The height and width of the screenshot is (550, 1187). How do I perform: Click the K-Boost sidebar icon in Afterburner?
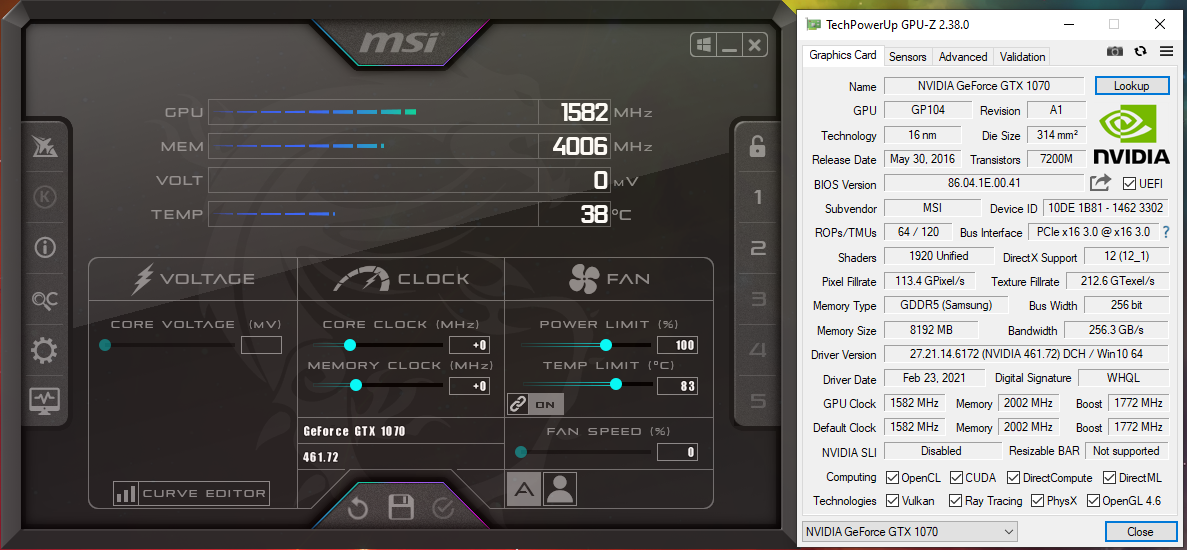click(45, 197)
